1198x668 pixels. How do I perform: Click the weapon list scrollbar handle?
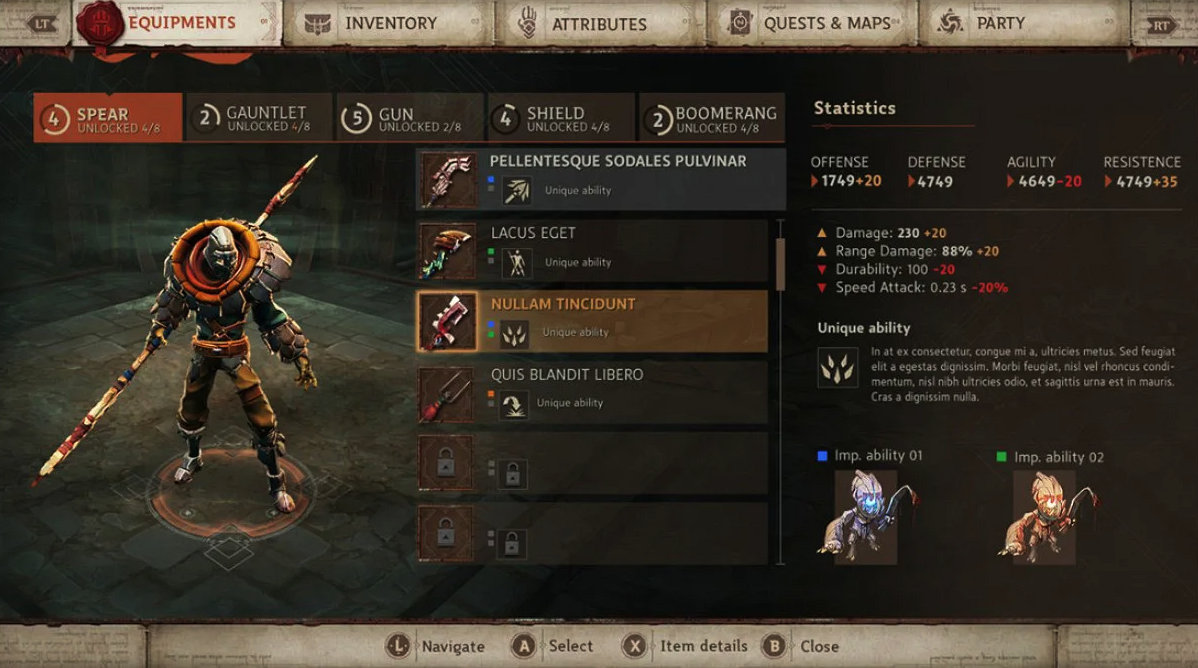click(780, 264)
